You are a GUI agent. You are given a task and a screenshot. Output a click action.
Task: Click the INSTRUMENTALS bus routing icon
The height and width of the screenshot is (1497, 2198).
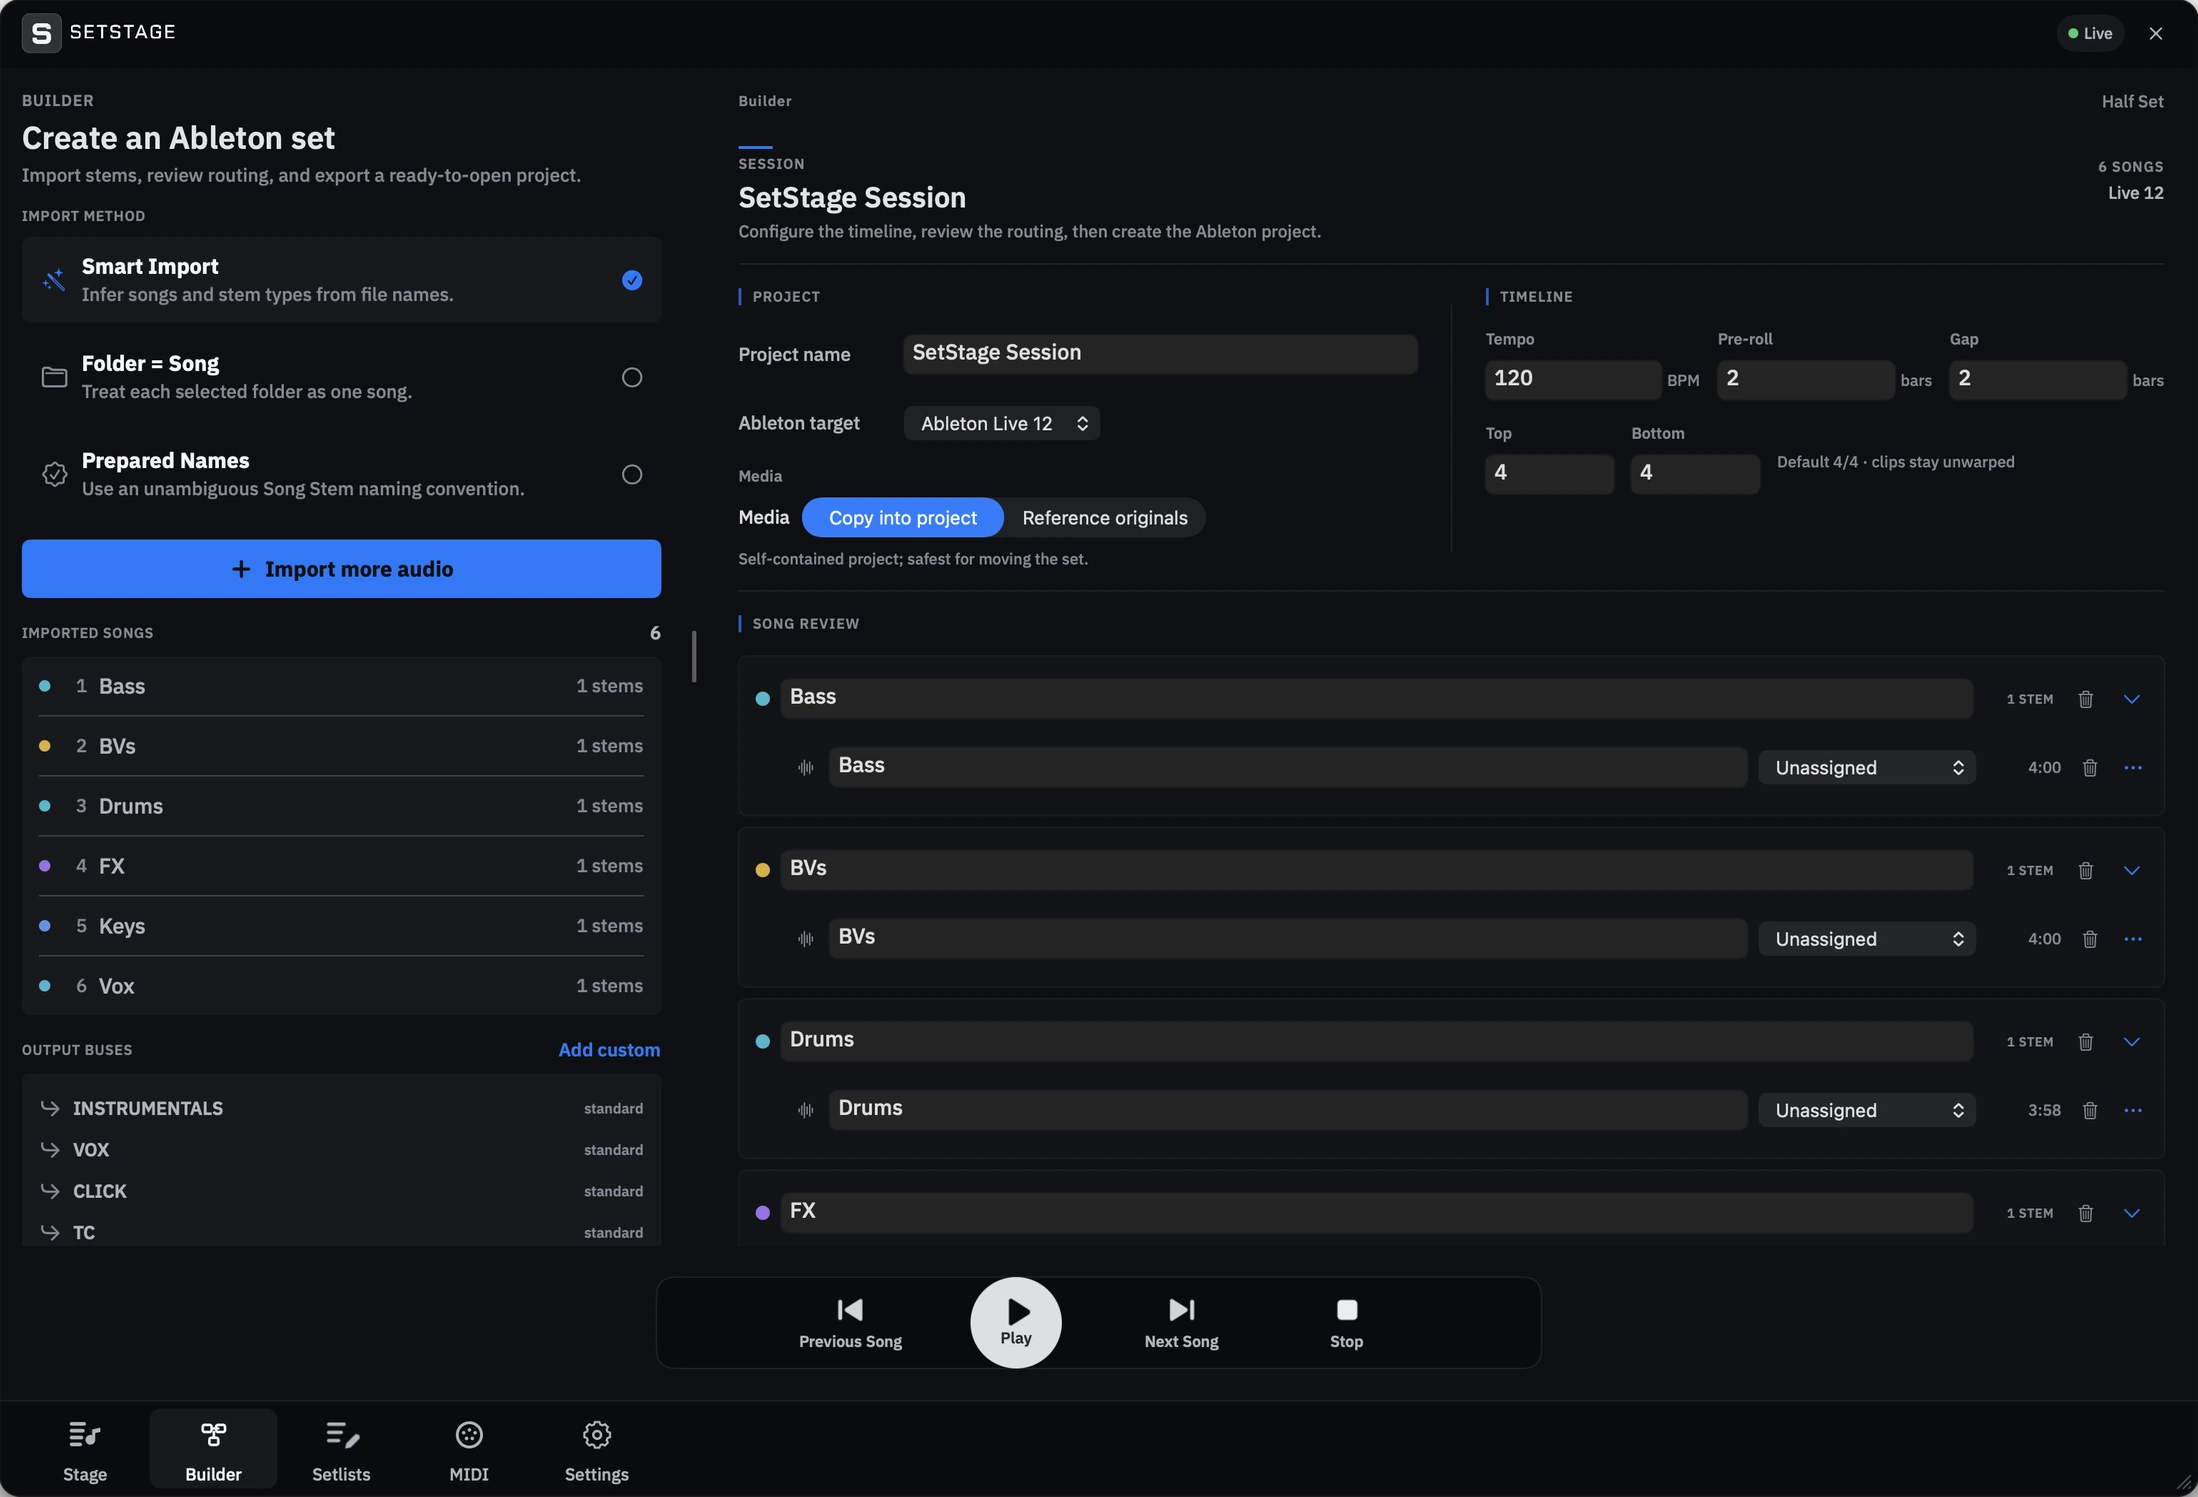point(49,1108)
